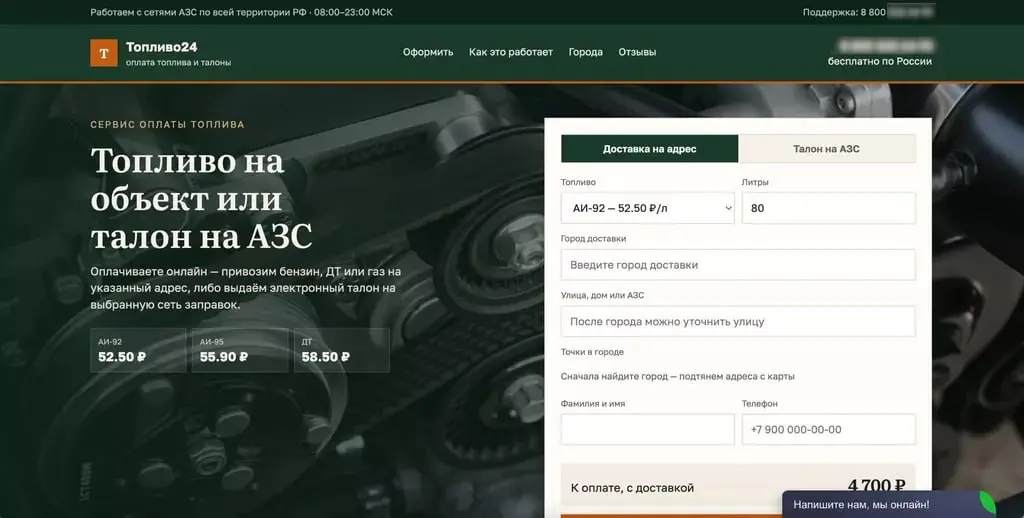
Task: Click the ДТ 58.50 ₽ price card
Action: point(342,350)
